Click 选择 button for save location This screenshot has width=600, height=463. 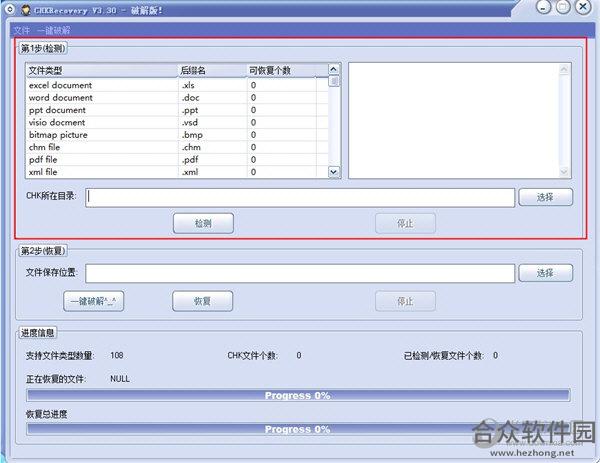545,273
